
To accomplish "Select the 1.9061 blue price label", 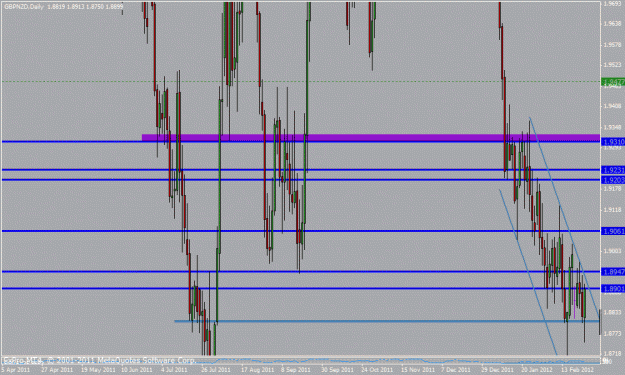I will 613,231.
